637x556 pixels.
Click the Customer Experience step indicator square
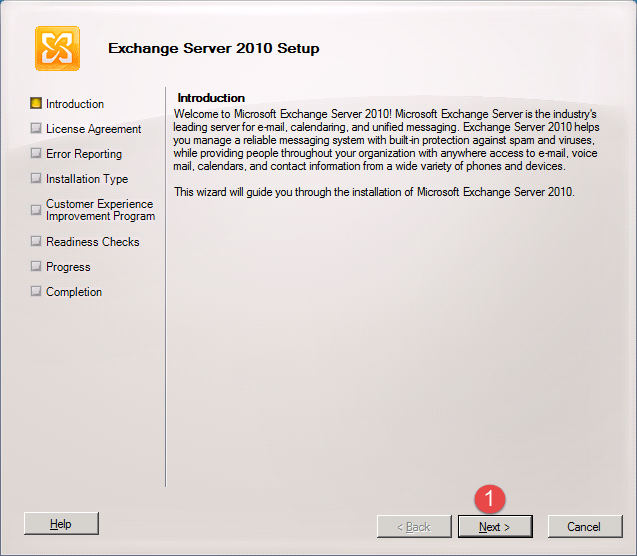pyautogui.click(x=36, y=210)
